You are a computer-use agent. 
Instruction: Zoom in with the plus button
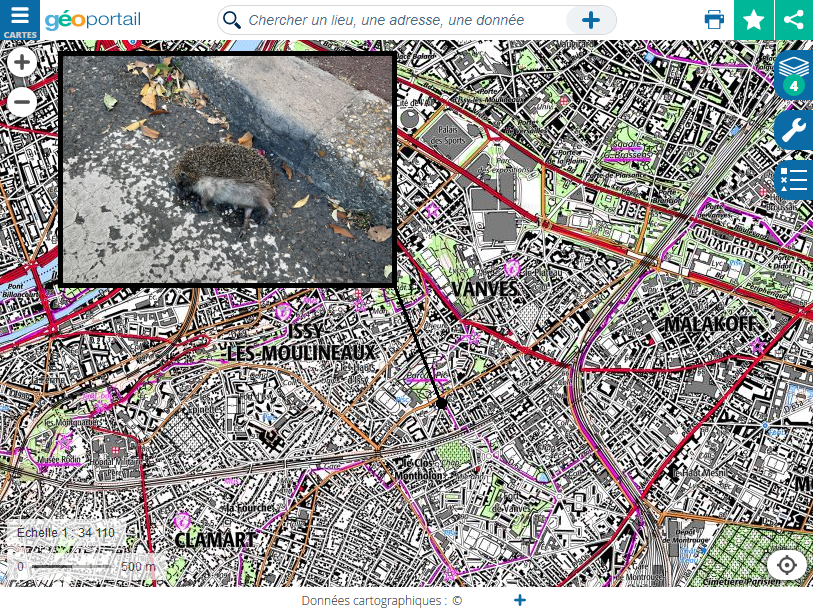pyautogui.click(x=22, y=63)
